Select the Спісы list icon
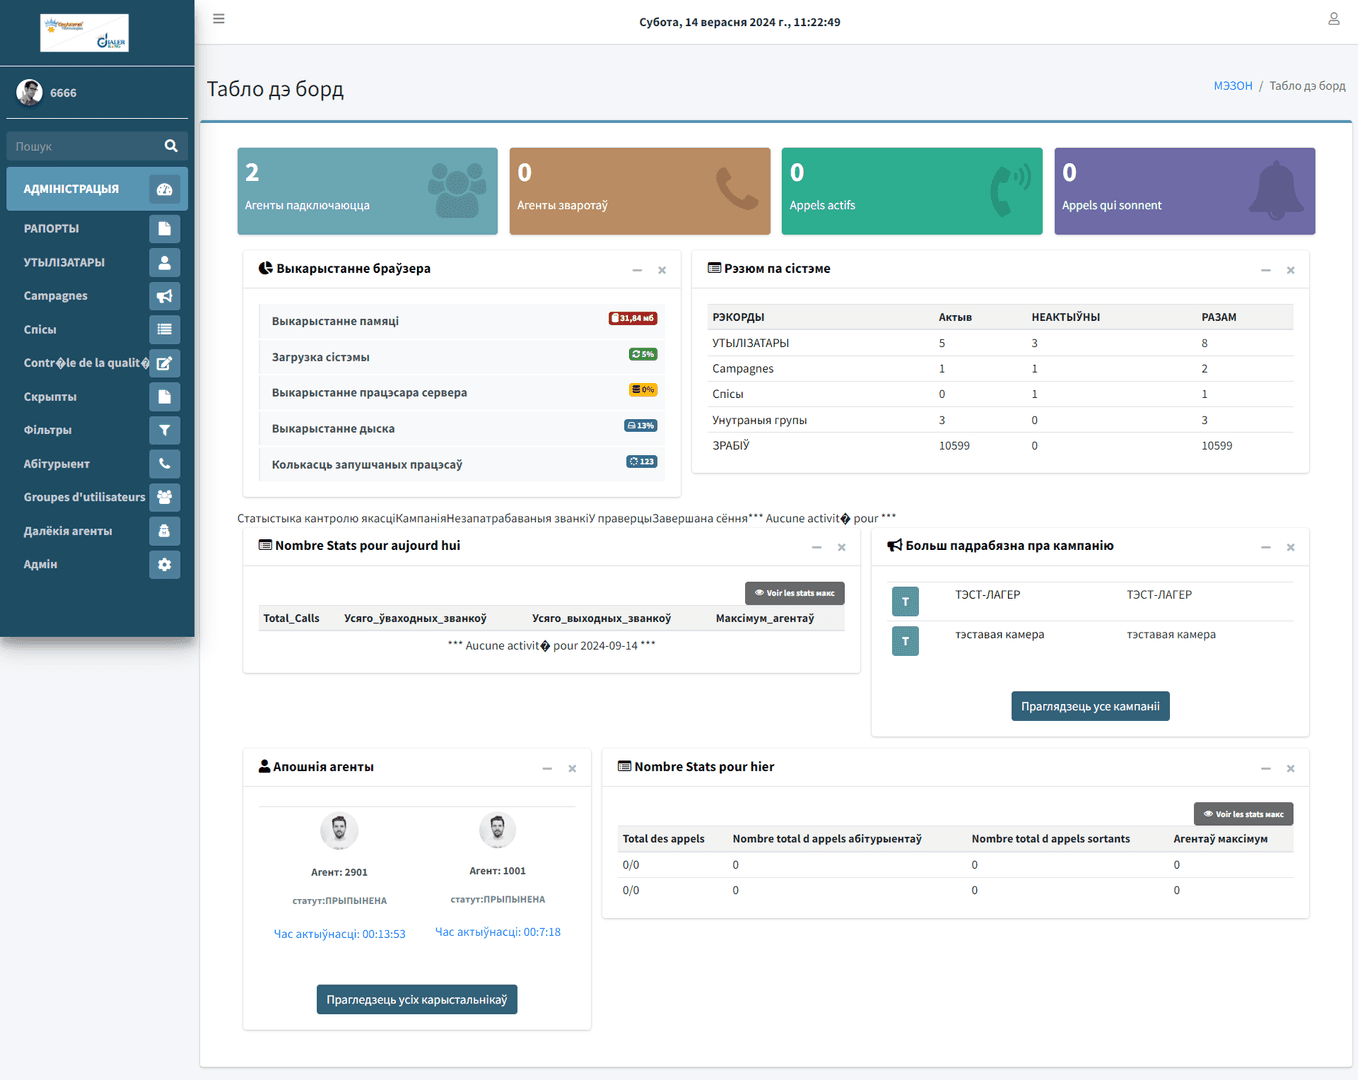This screenshot has width=1358, height=1080. tap(164, 329)
